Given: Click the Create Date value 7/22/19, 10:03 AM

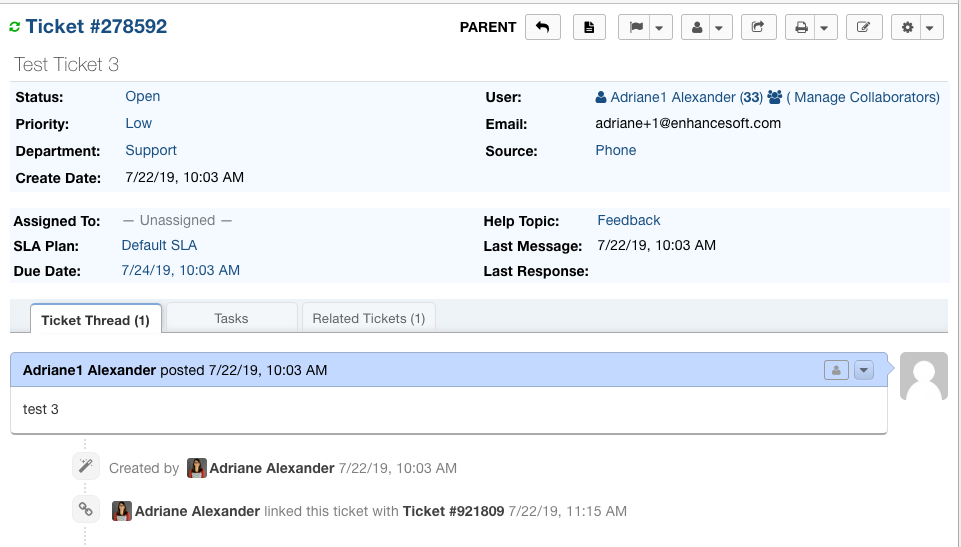Looking at the screenshot, I should (x=184, y=177).
